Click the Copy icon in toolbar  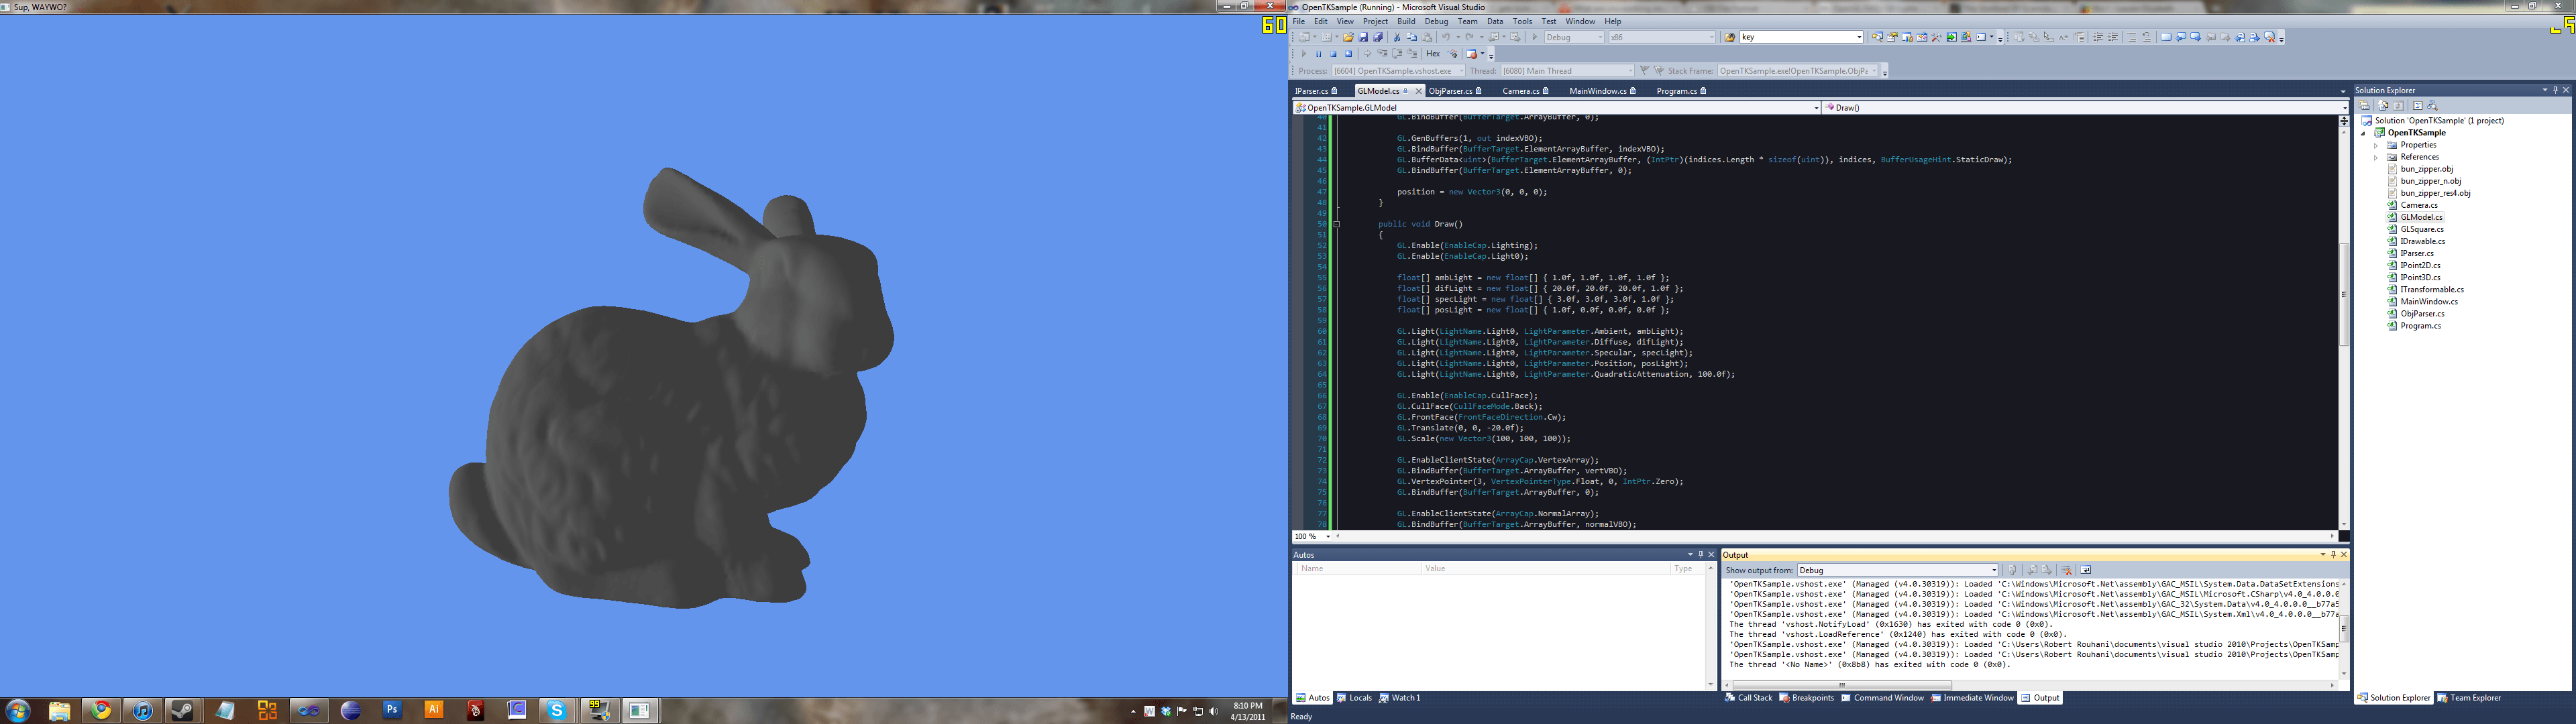pyautogui.click(x=1412, y=37)
